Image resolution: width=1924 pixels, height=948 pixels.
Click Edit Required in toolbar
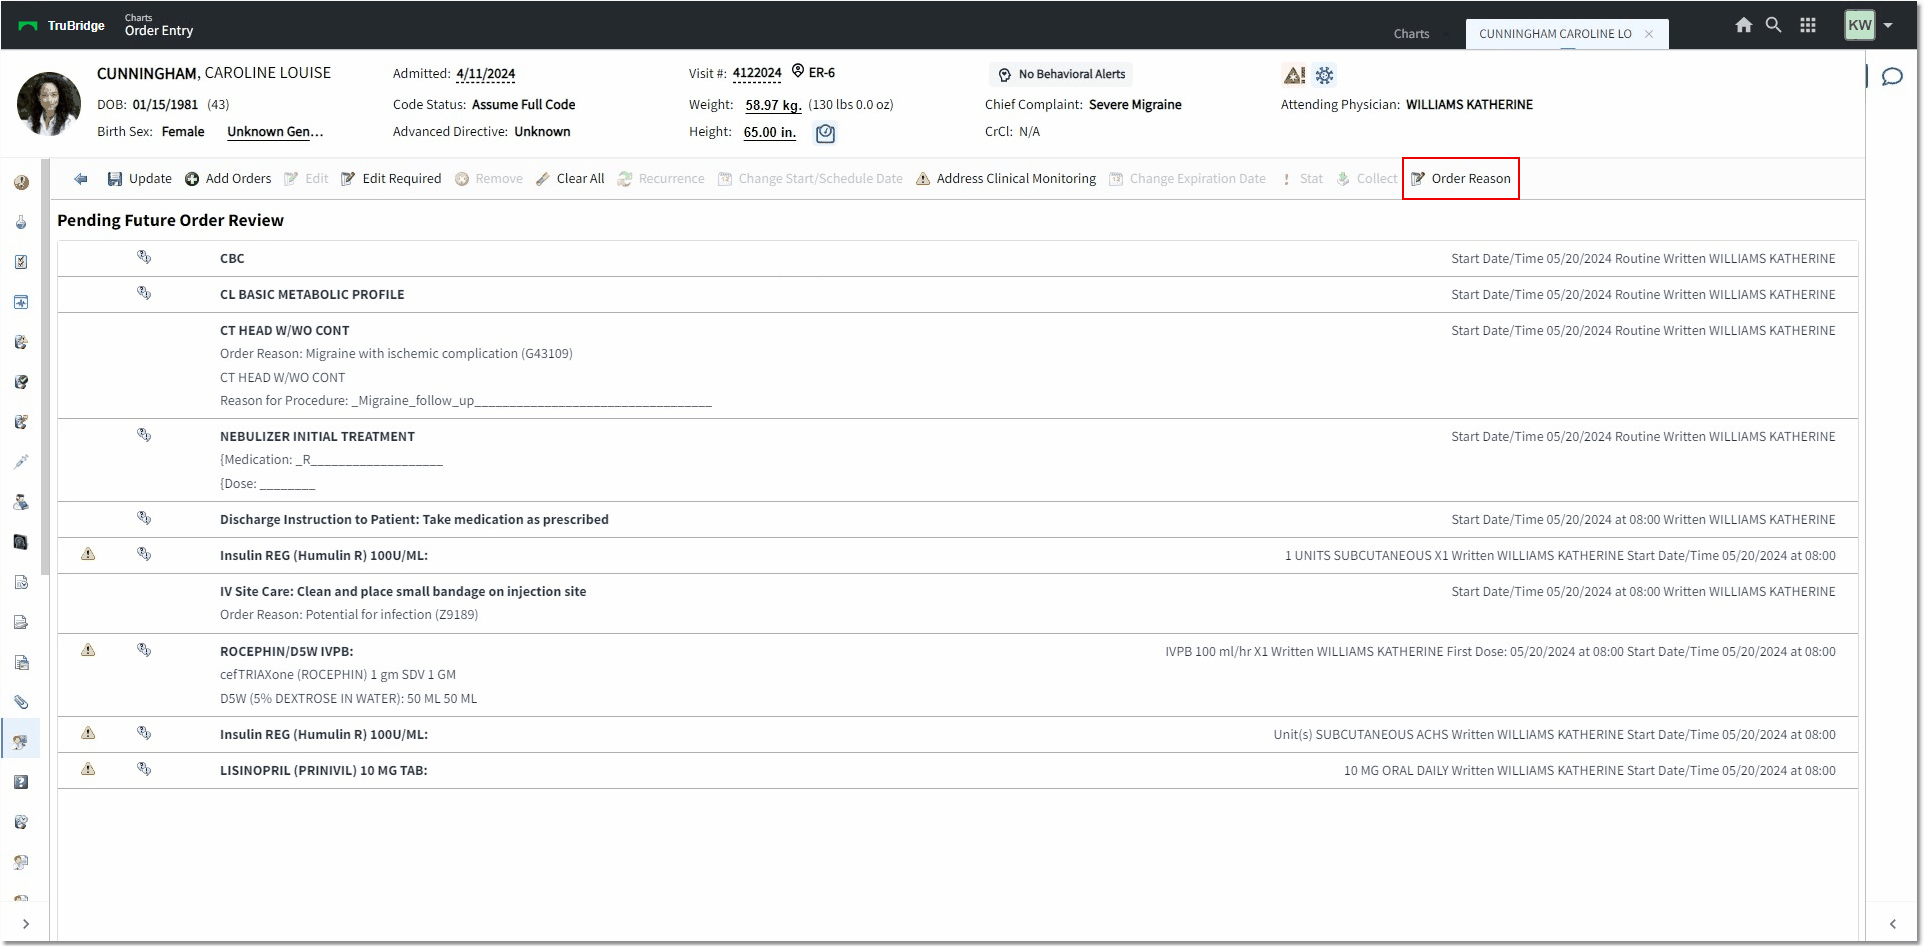[391, 179]
